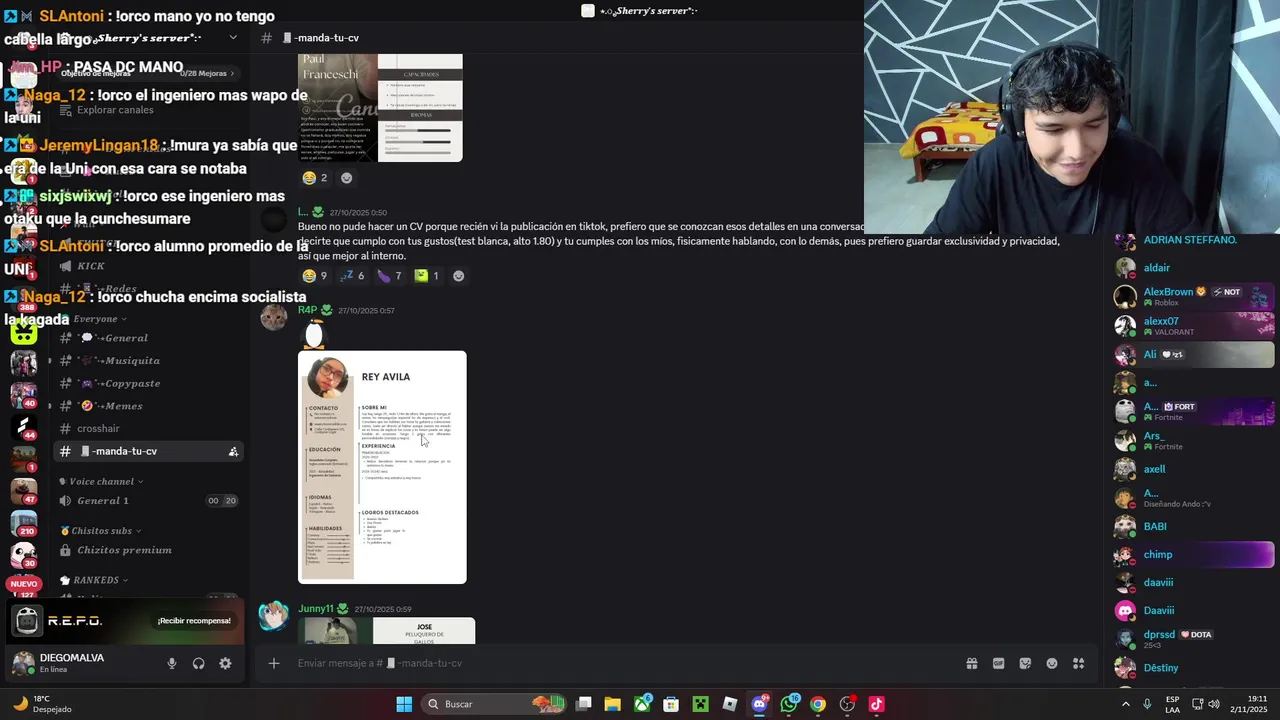1280x720 pixels.
Task: Open member BABI in member list
Action: (x=1194, y=527)
